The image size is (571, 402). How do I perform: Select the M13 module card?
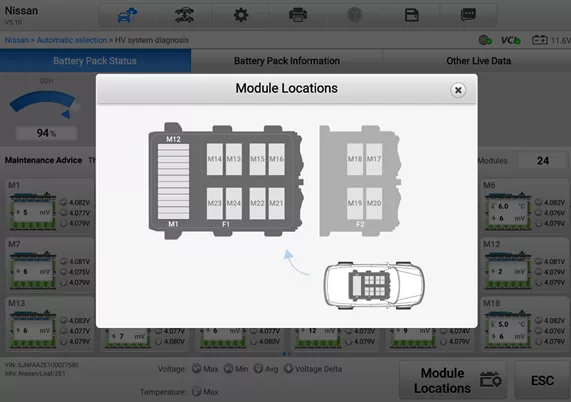click(50, 324)
